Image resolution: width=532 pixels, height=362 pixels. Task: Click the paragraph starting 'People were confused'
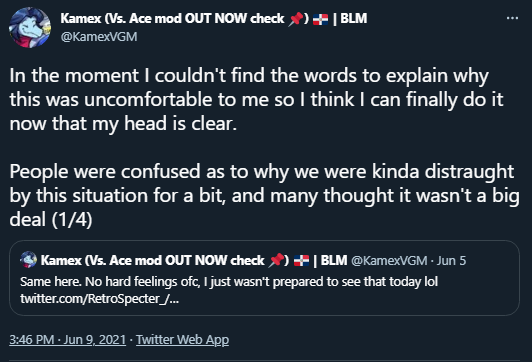pos(264,195)
